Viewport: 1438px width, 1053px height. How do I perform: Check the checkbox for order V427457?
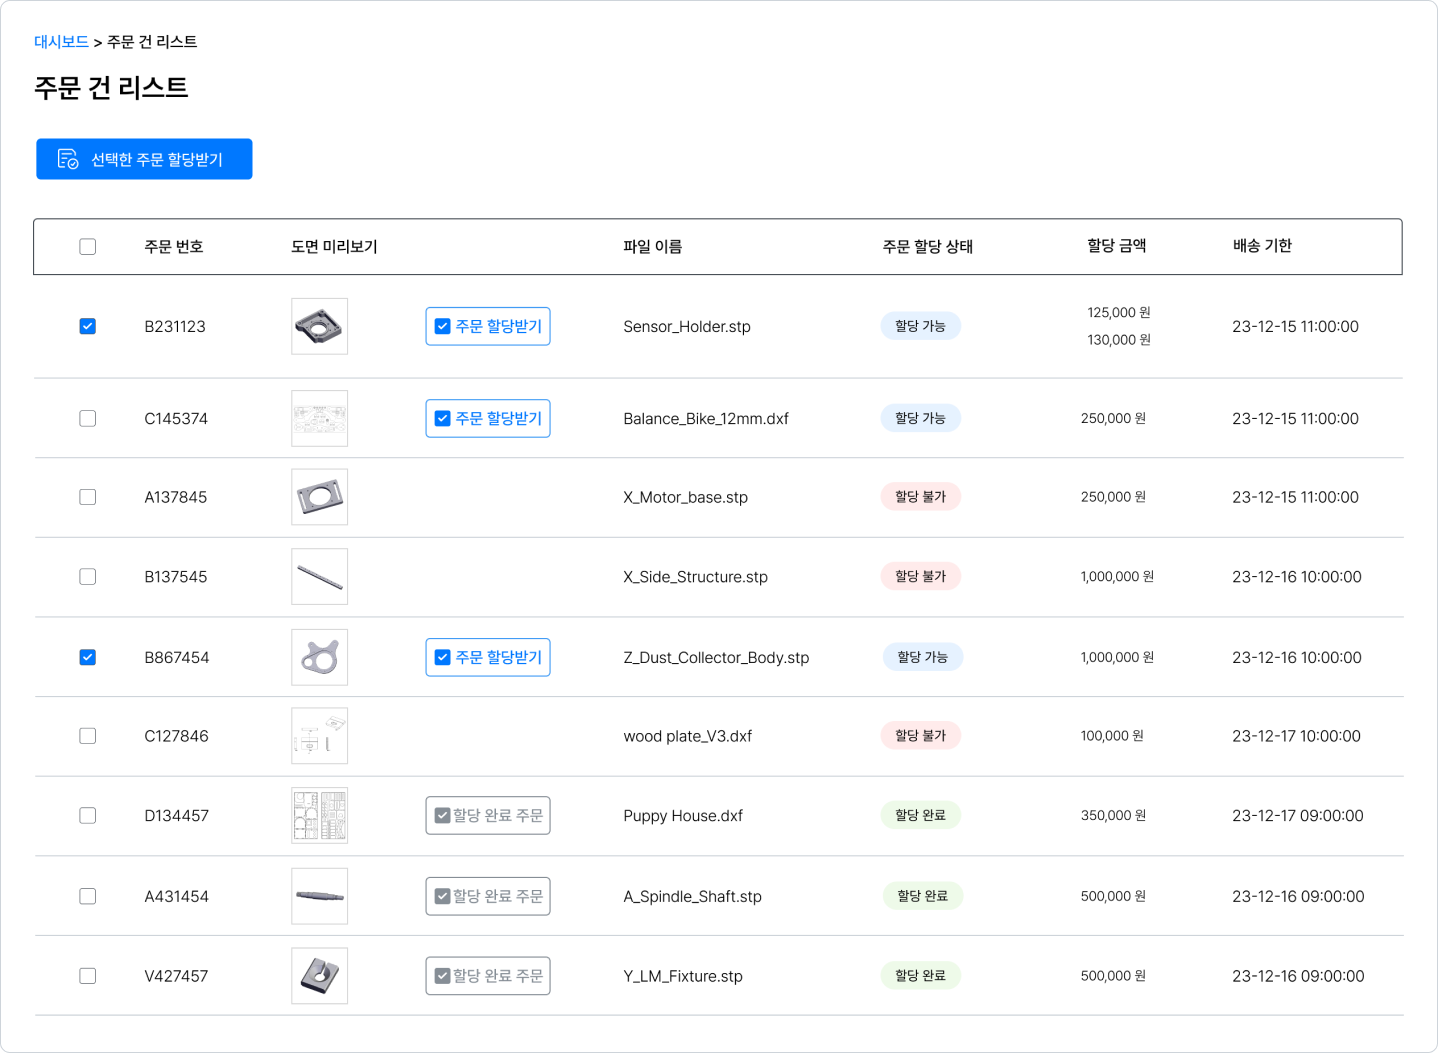(x=88, y=976)
